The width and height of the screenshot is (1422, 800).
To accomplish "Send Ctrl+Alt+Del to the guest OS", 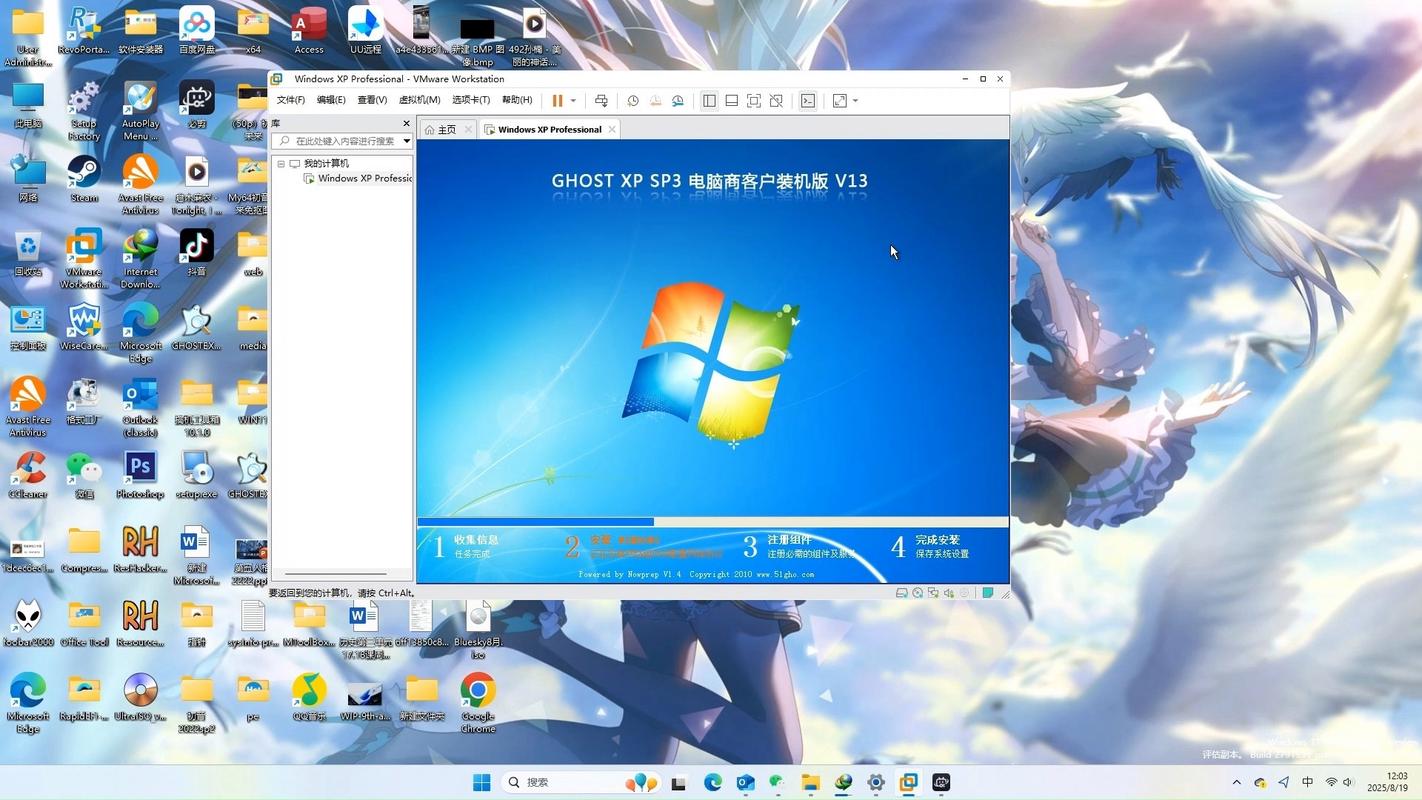I will pos(601,100).
